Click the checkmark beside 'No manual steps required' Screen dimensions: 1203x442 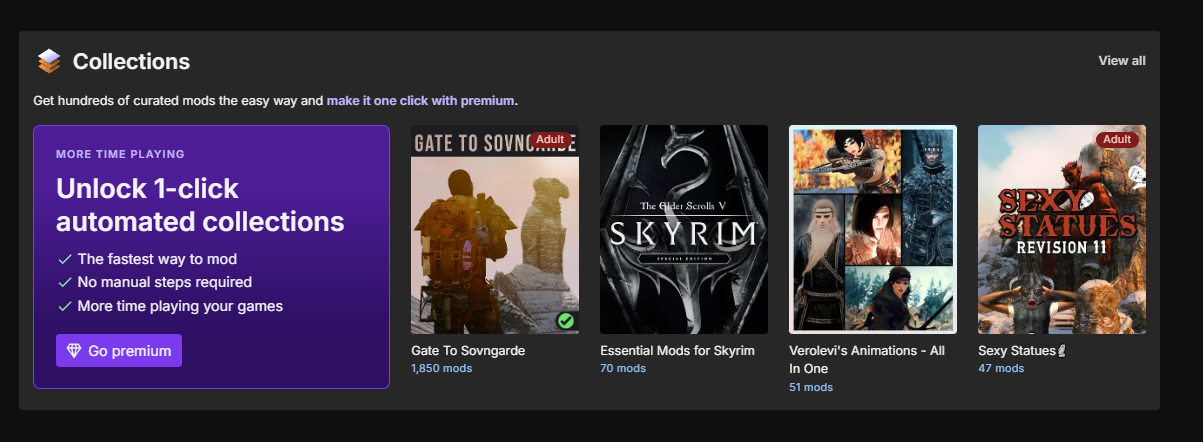coord(64,283)
